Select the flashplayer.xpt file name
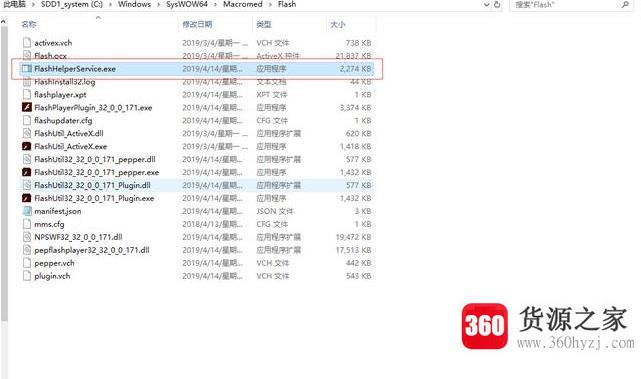Screen dimensions: 641x379 (60, 94)
